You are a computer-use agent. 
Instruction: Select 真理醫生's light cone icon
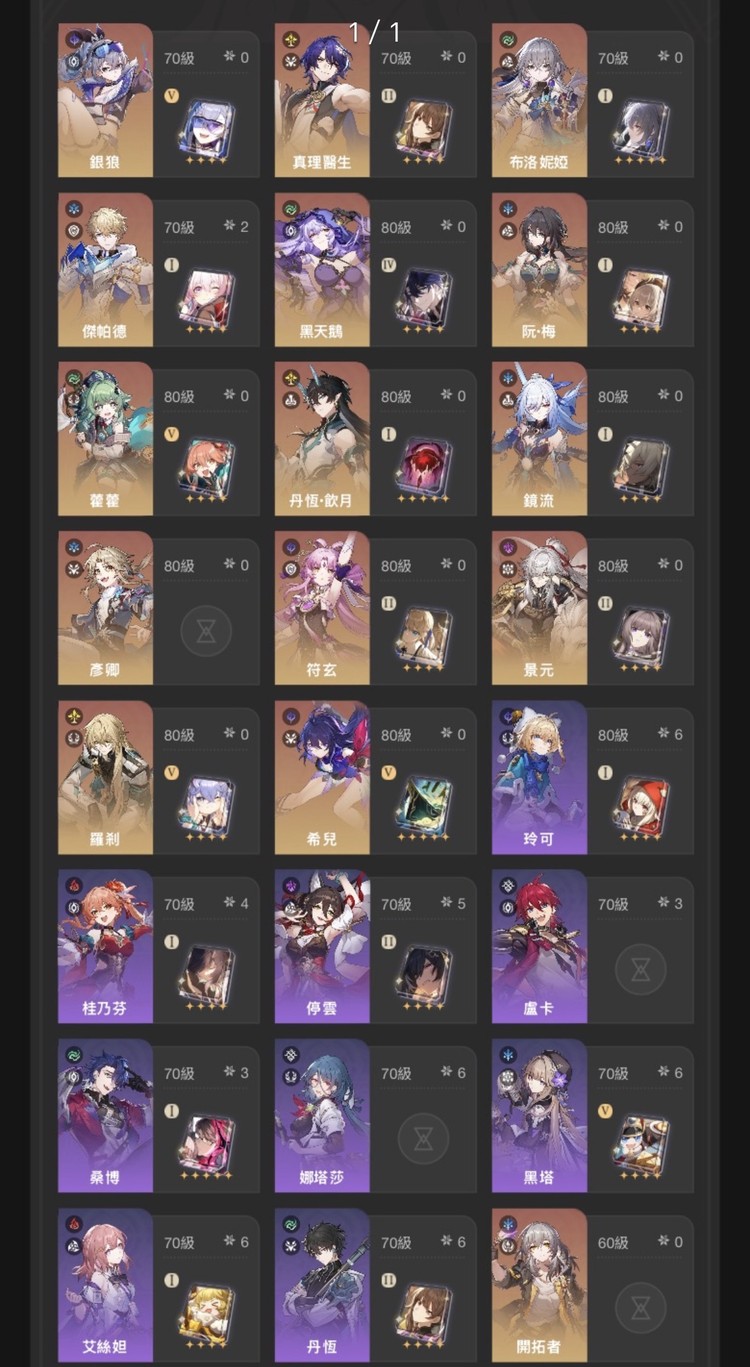pyautogui.click(x=423, y=129)
